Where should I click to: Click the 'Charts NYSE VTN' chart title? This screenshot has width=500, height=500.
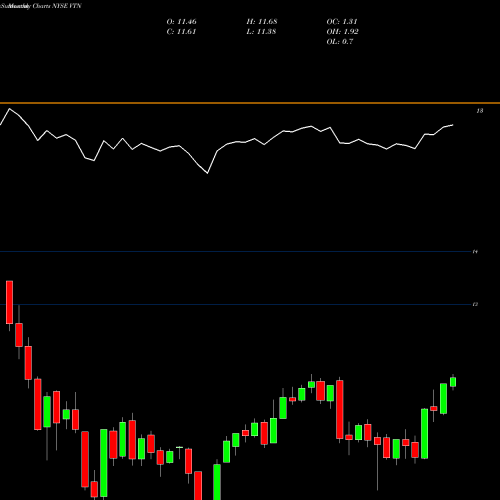click(57, 6)
